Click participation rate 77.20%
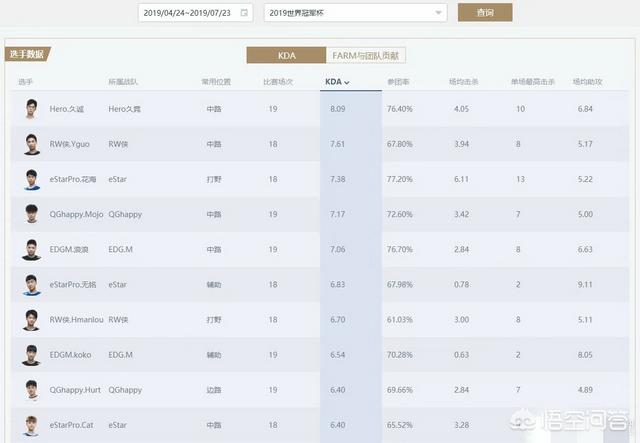 coord(400,179)
